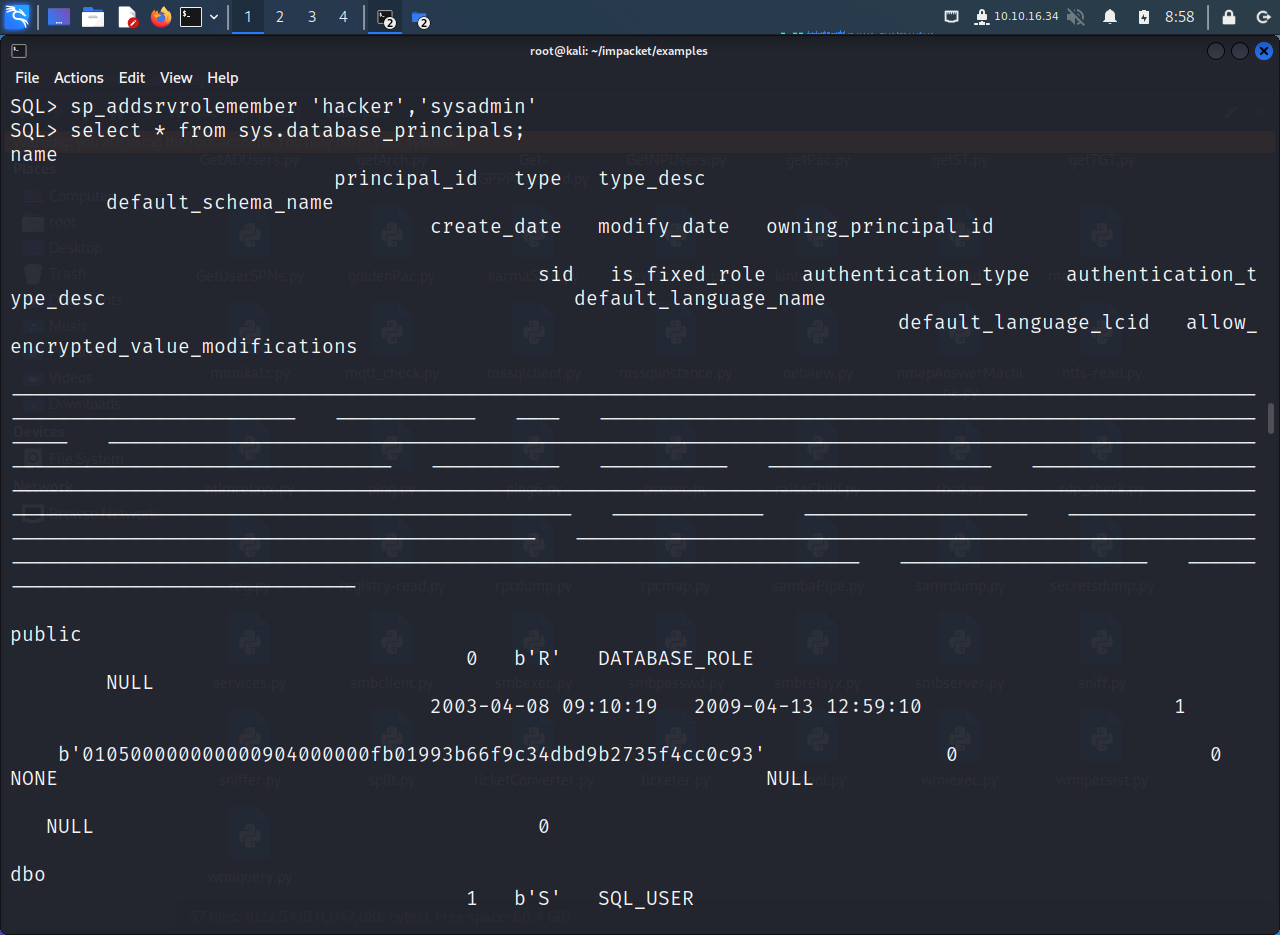Unmute the volume icon in panel
Viewport: 1280px width, 935px height.
(1076, 17)
